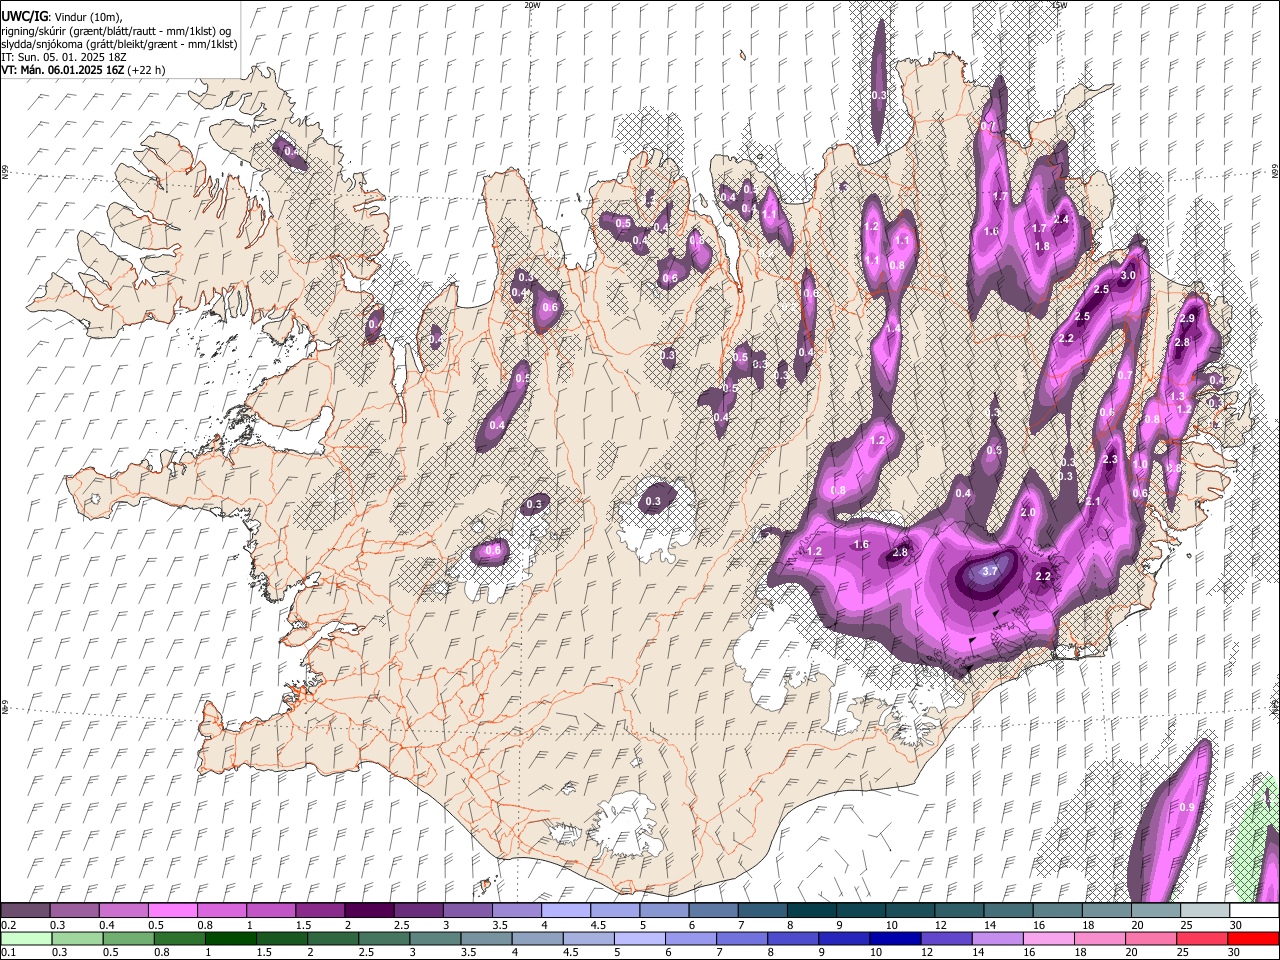Click the 0.2 label in the purple legend row
Screen dimensions: 1280x960
(x=8, y=925)
